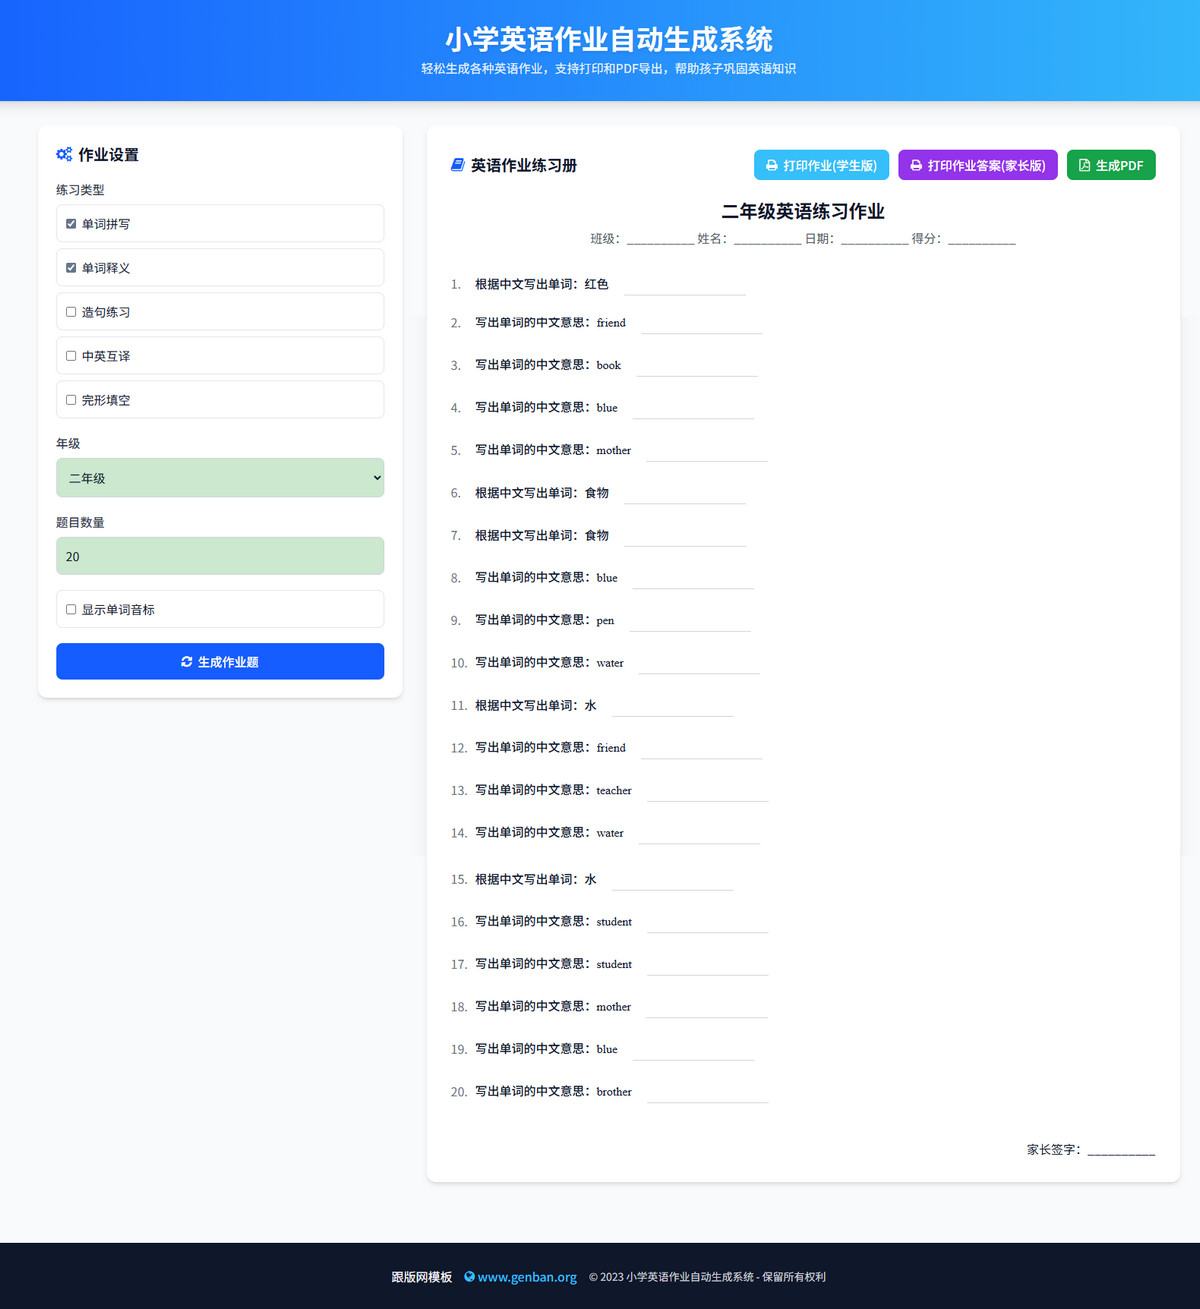Click the refresh icon on 生成作业题 button
Viewport: 1200px width, 1309px height.
click(187, 662)
